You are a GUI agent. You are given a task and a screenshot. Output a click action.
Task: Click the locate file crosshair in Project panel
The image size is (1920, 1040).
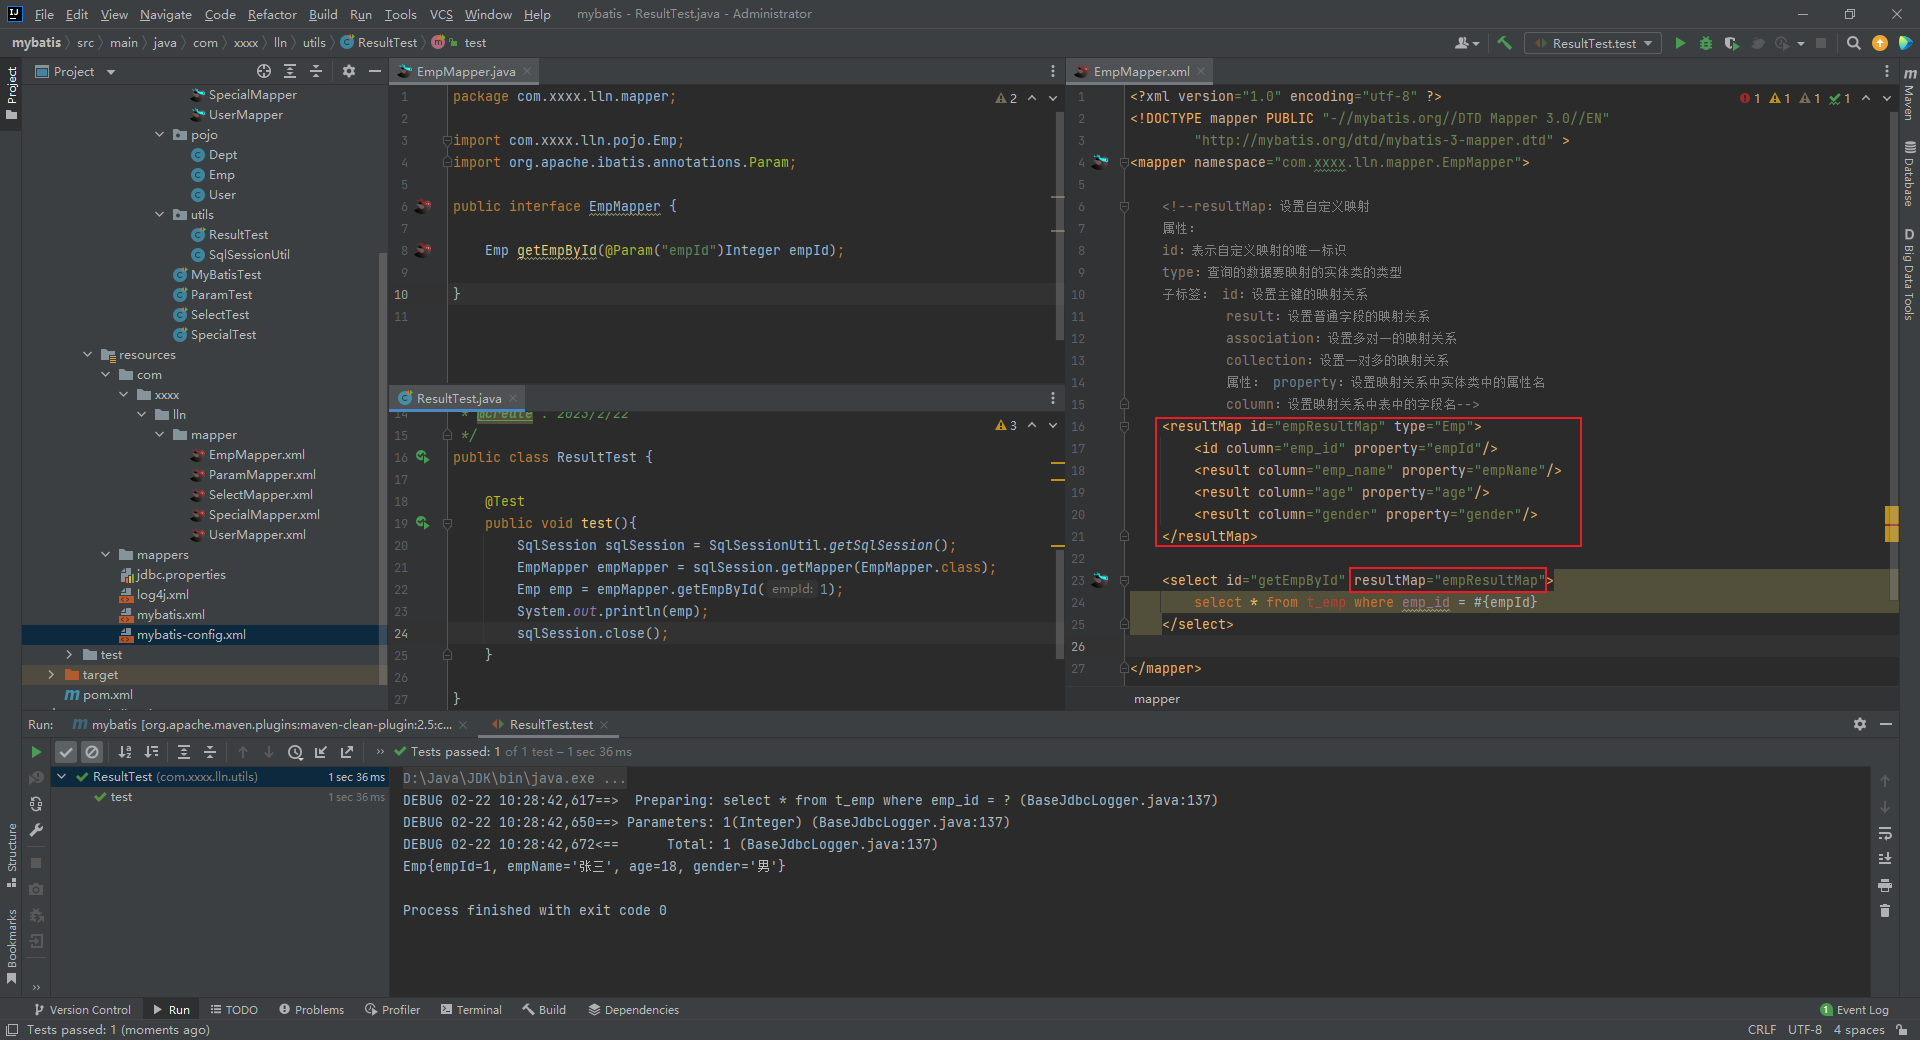[x=263, y=71]
